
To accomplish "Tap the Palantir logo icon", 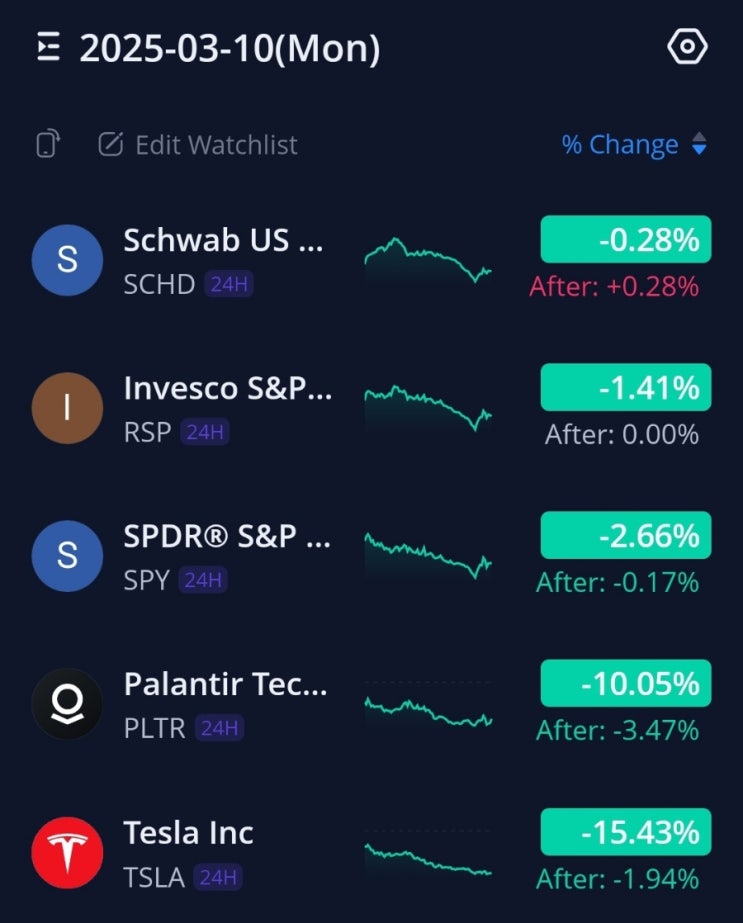I will click(x=67, y=704).
